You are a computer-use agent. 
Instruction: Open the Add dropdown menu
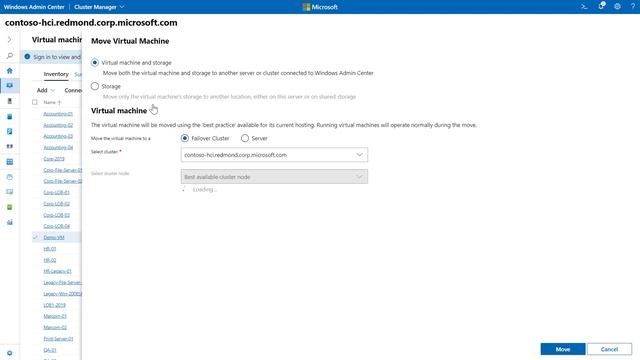click(x=46, y=90)
